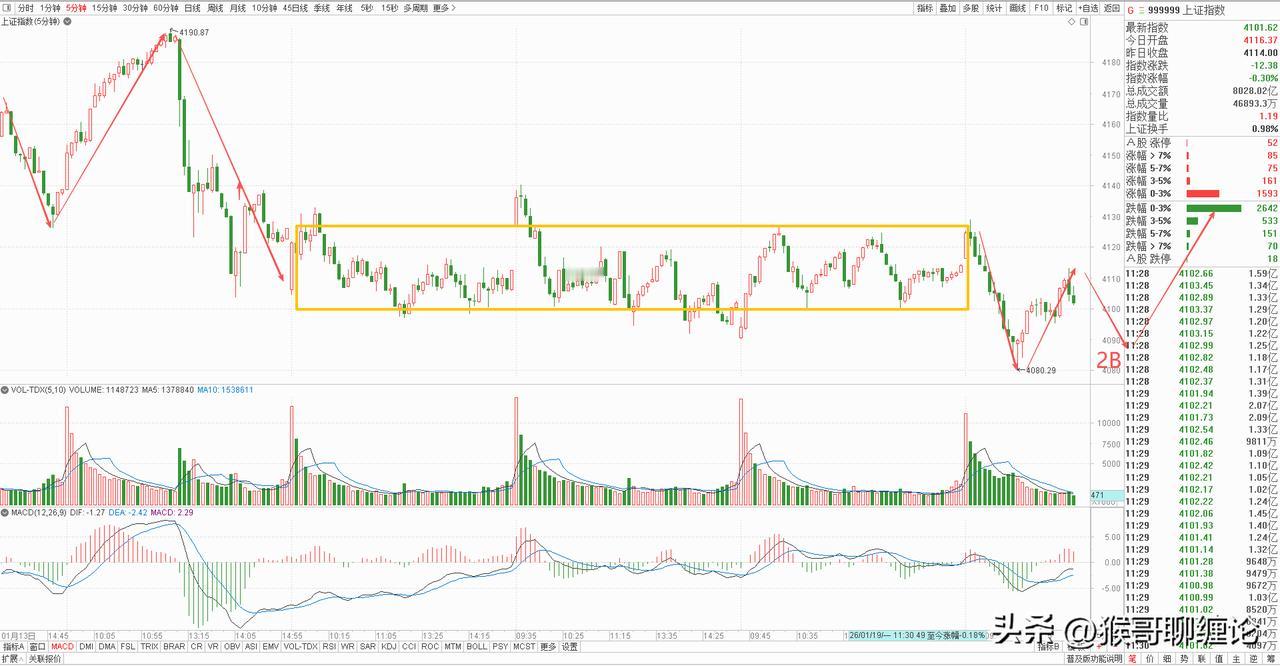The height and width of the screenshot is (666, 1280).
Task: Click the A股 涨停 count 52
Action: click(x=1272, y=143)
